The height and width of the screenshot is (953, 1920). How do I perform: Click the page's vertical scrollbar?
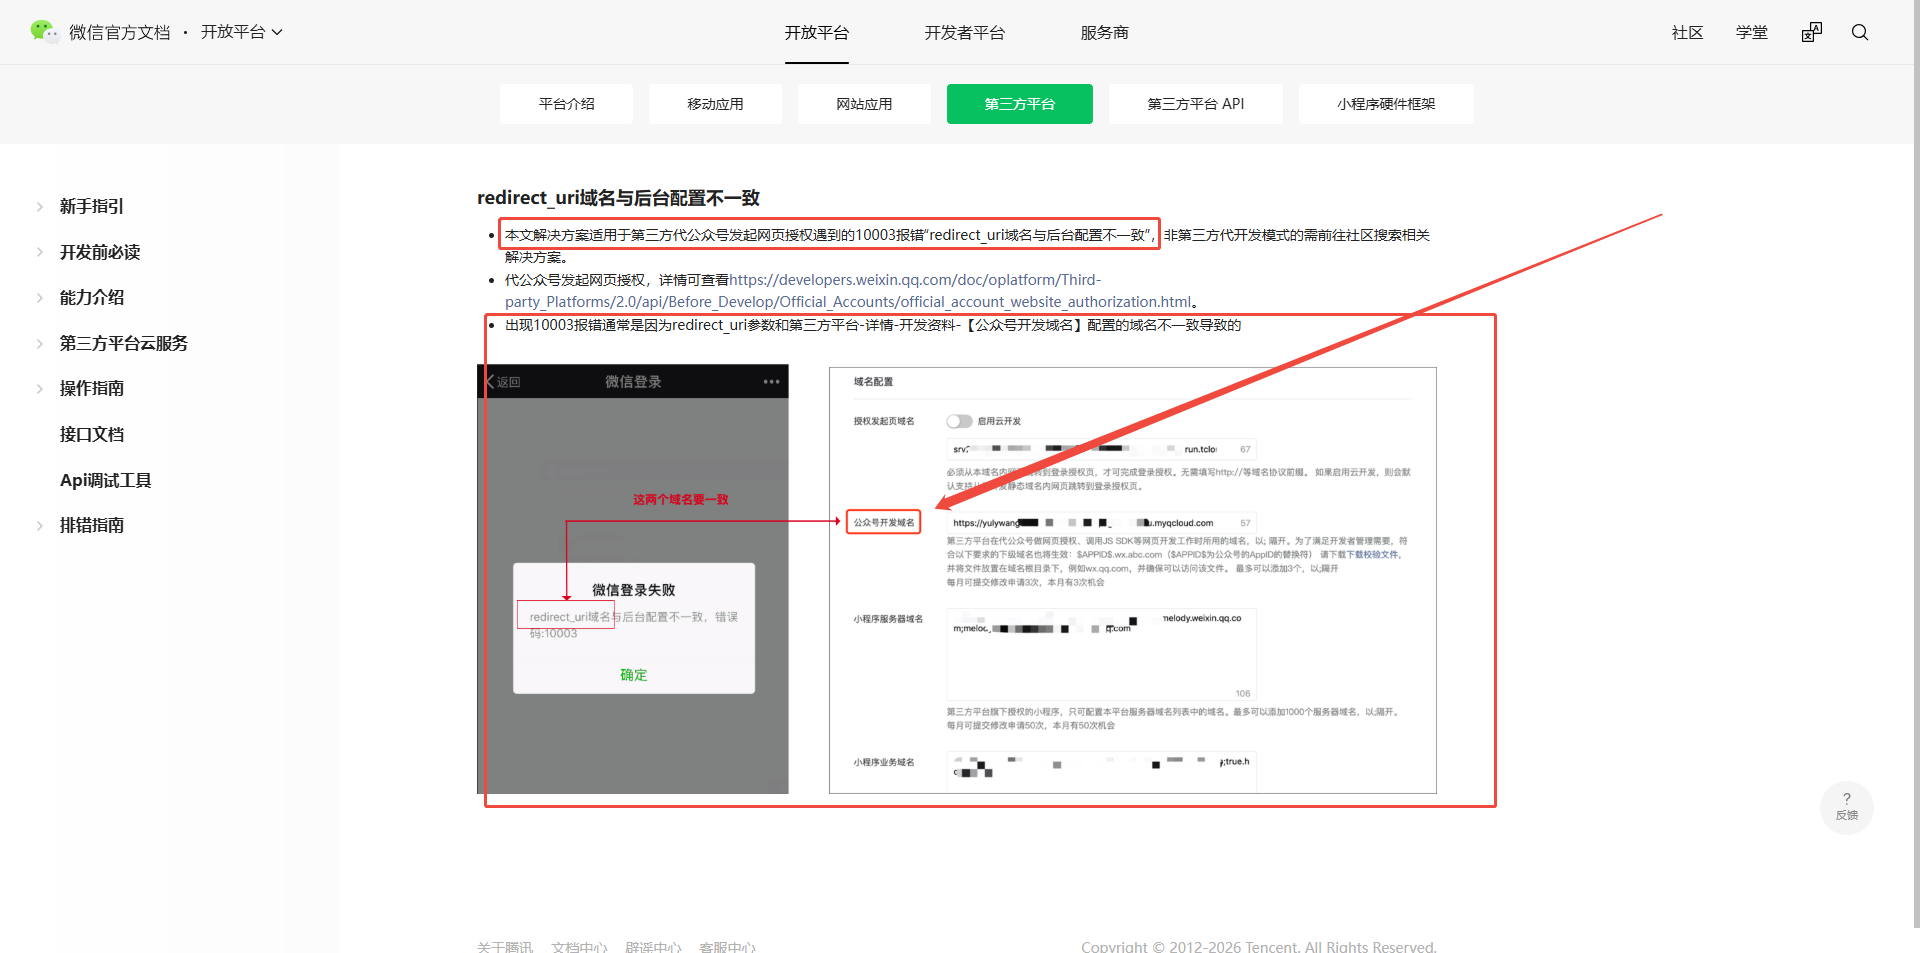(x=1916, y=464)
